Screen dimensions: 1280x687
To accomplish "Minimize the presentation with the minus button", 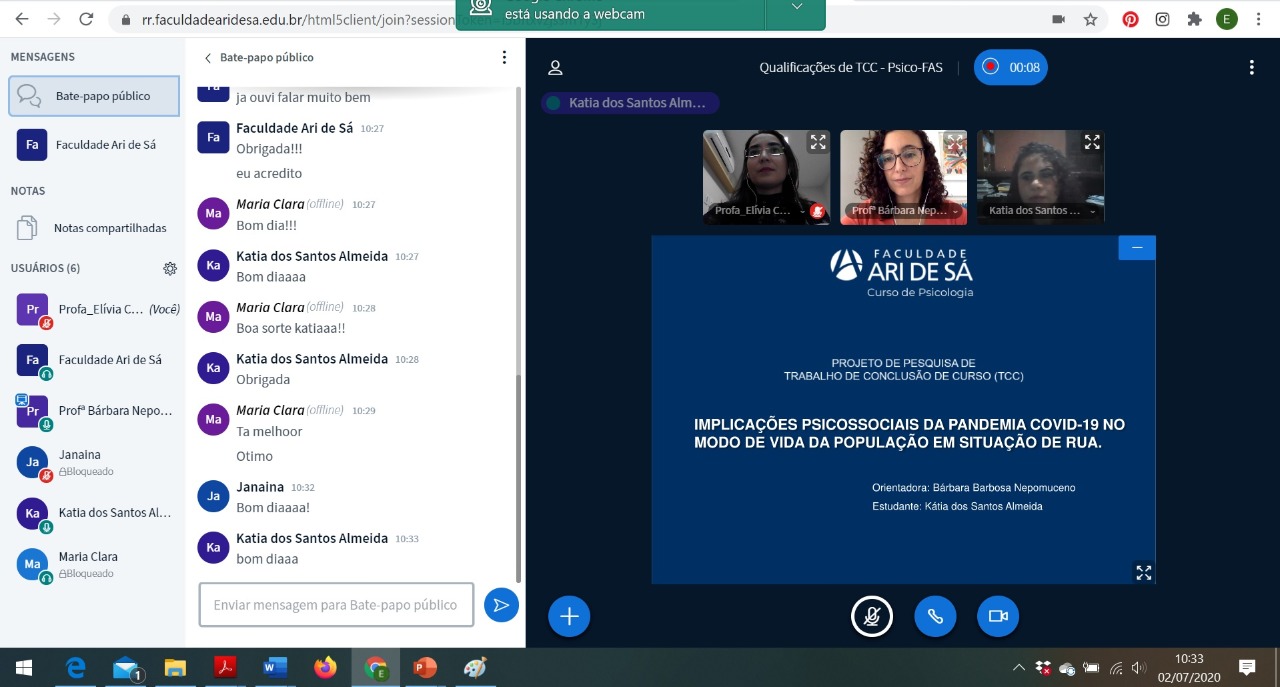I will [x=1137, y=247].
